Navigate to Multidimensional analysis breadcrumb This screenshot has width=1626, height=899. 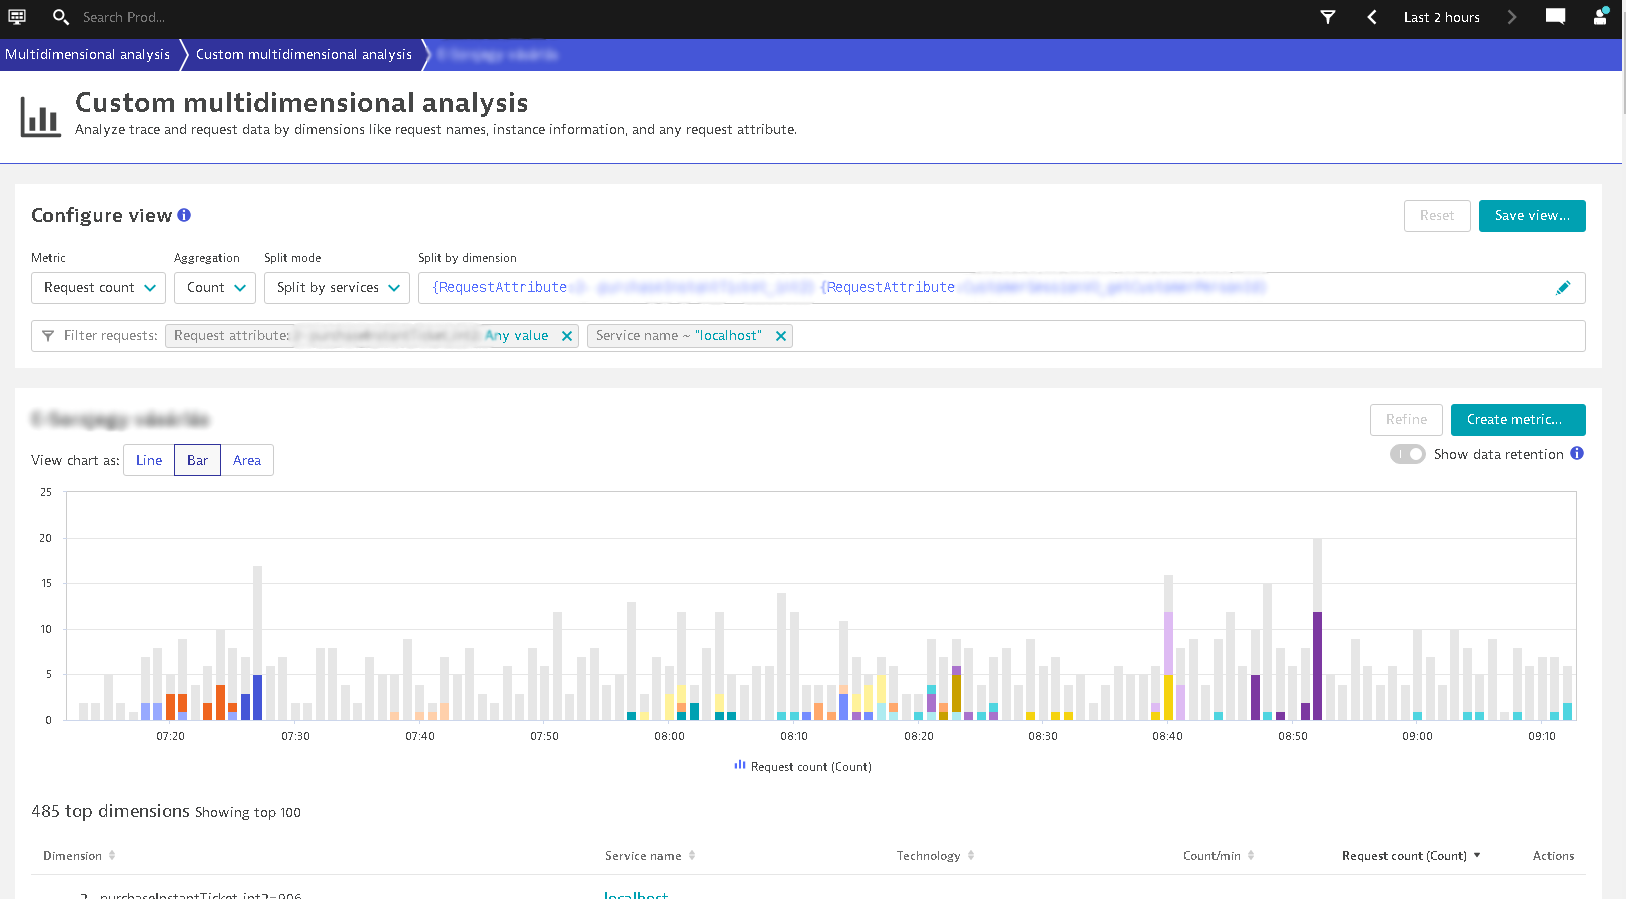tap(87, 55)
